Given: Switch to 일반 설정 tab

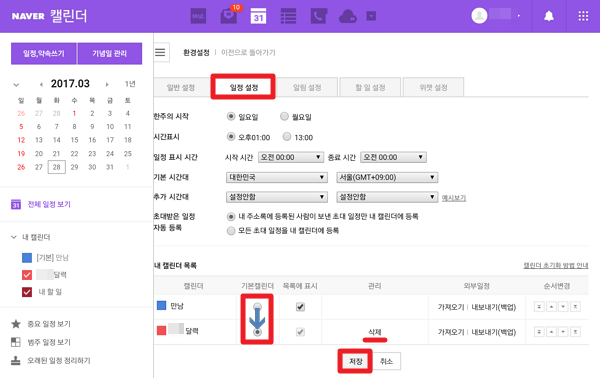Looking at the screenshot, I should (181, 87).
